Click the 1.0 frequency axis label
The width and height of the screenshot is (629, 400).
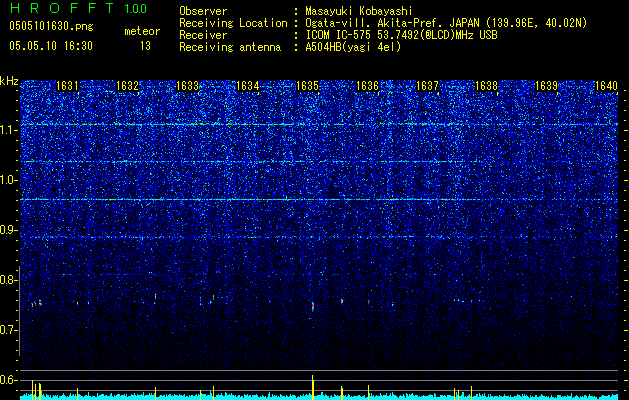coord(9,180)
